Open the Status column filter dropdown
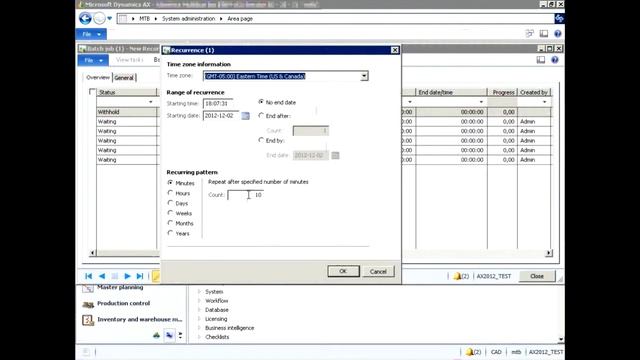This screenshot has width=640, height=360. pyautogui.click(x=151, y=102)
